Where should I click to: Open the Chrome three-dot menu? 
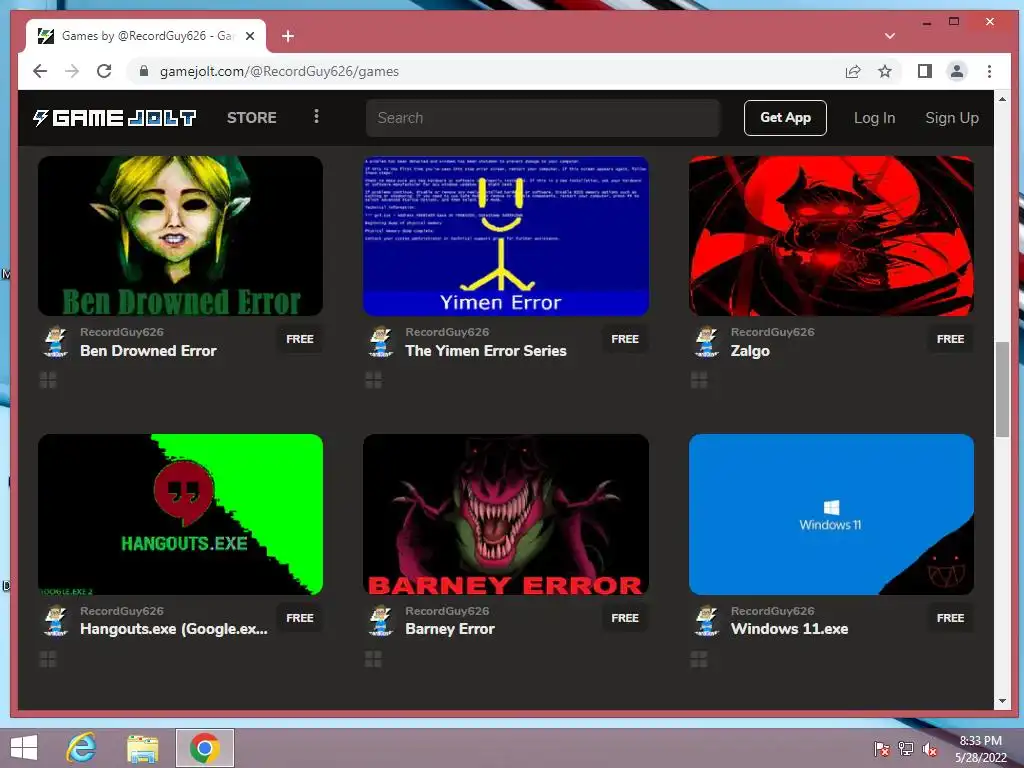989,71
